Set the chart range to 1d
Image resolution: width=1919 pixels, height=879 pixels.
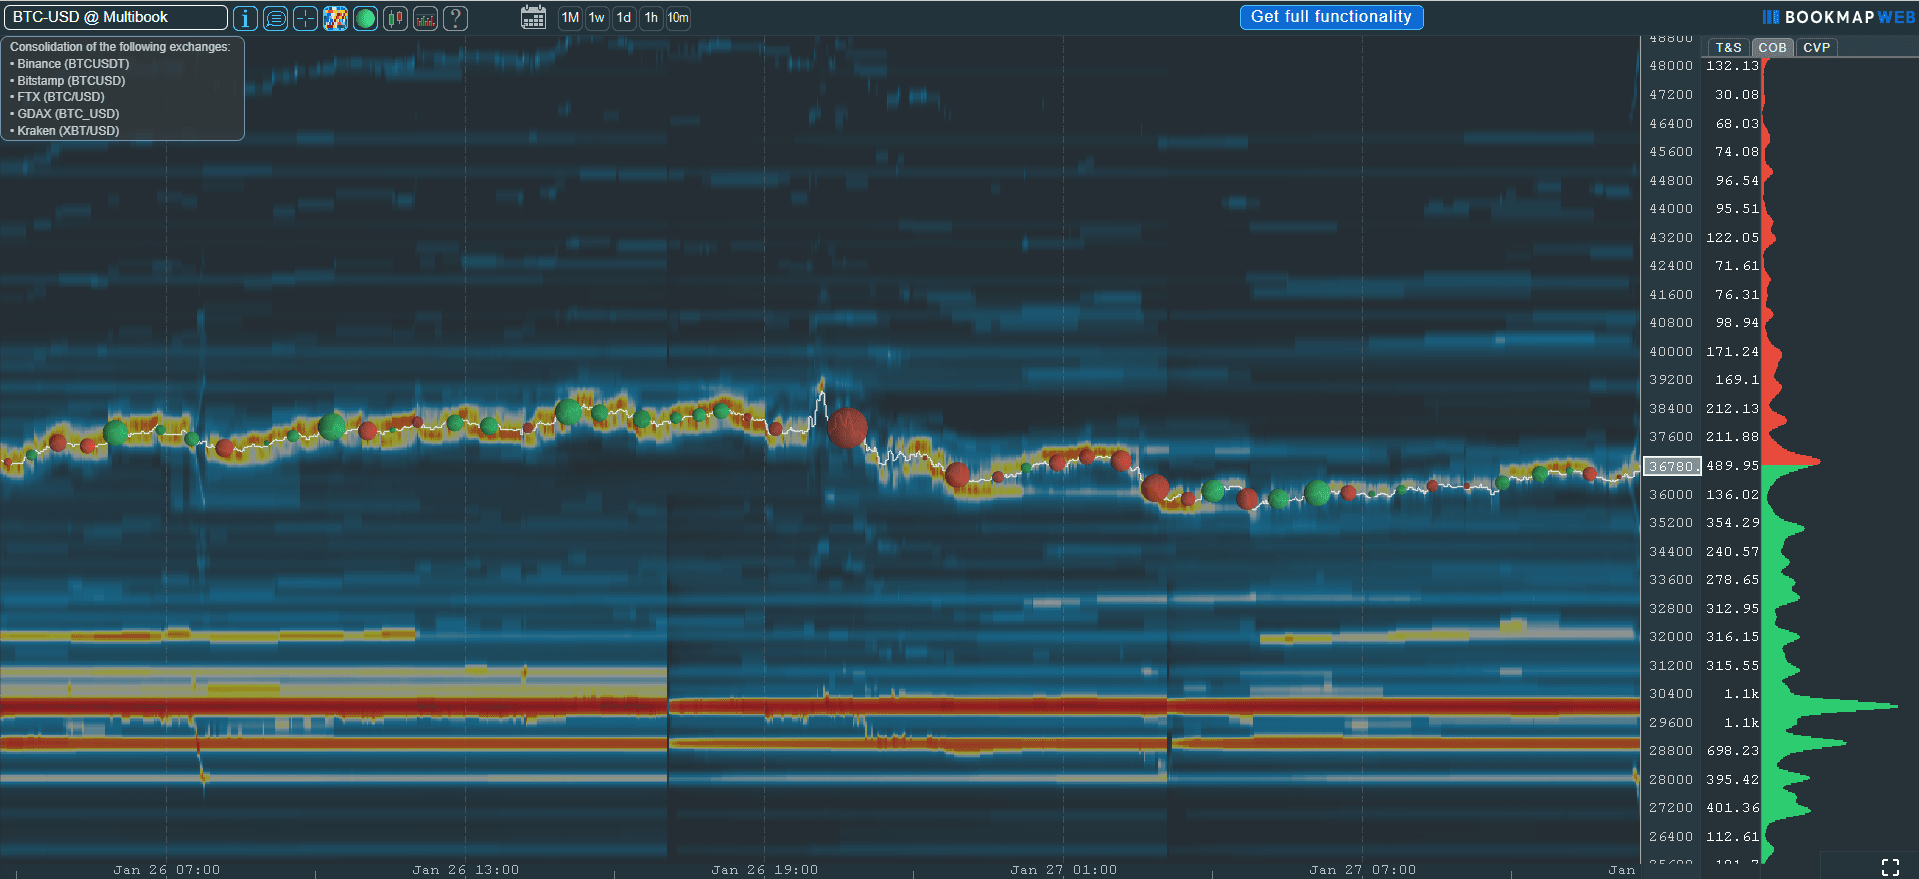(x=624, y=18)
